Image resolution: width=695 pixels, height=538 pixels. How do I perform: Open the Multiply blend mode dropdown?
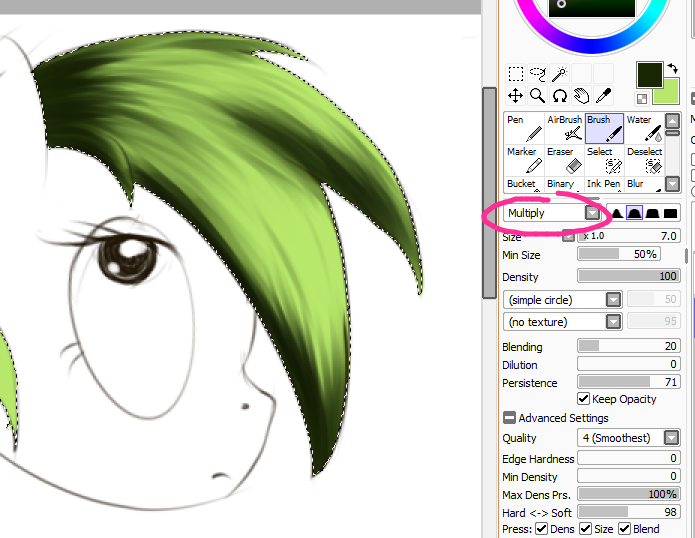tap(592, 213)
